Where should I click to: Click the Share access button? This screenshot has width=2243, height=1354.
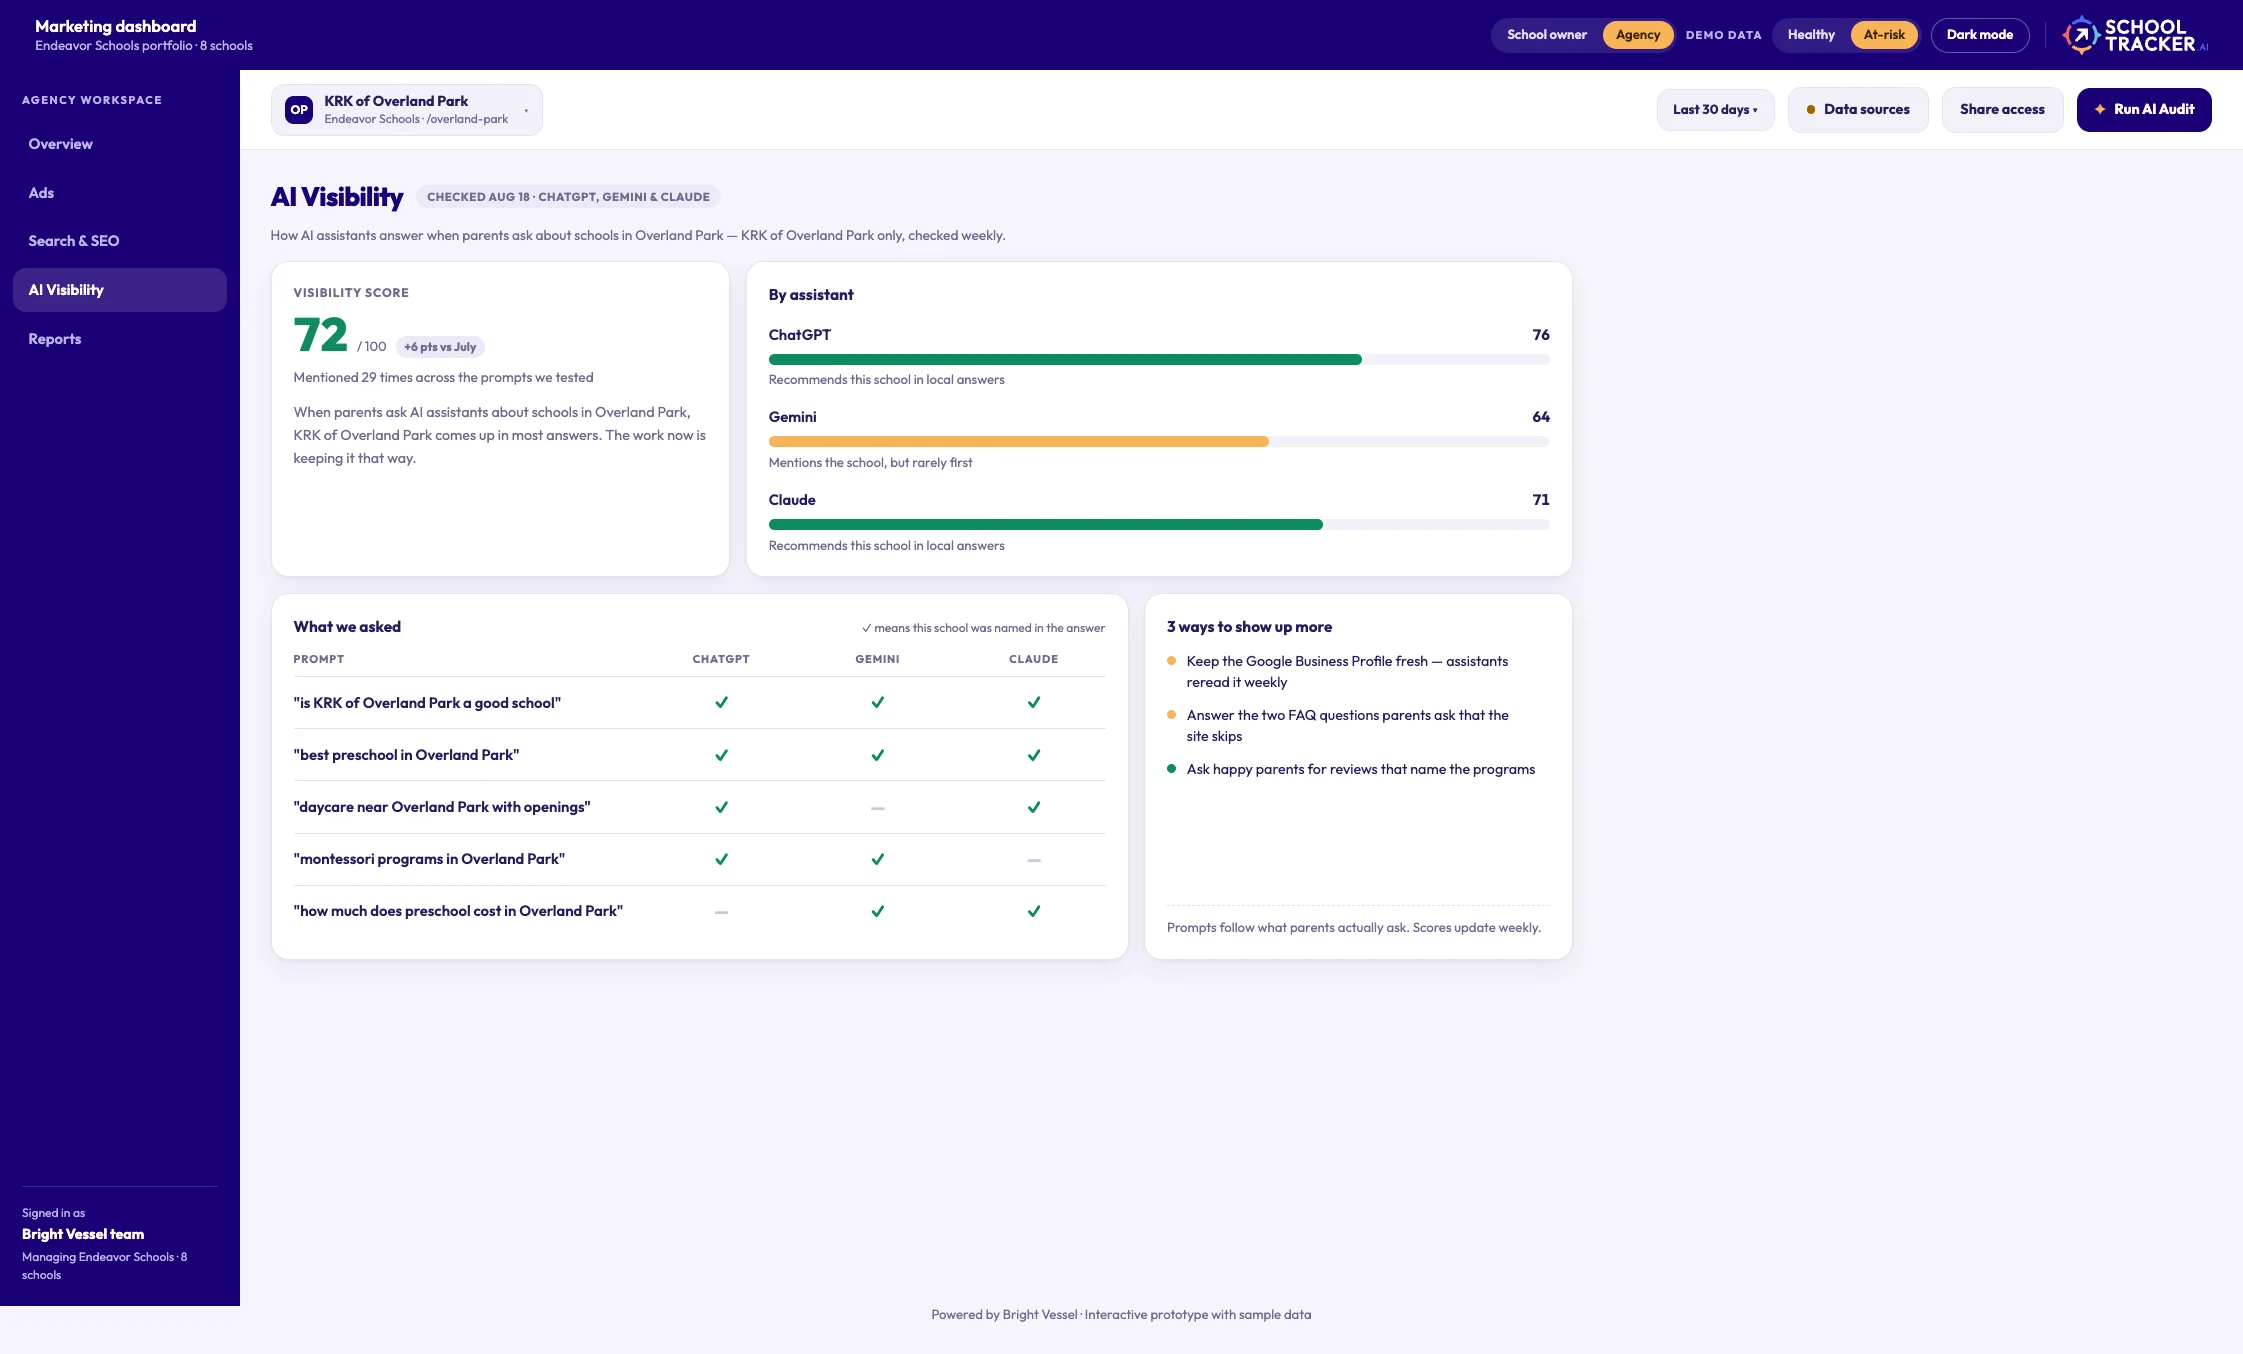(2002, 110)
